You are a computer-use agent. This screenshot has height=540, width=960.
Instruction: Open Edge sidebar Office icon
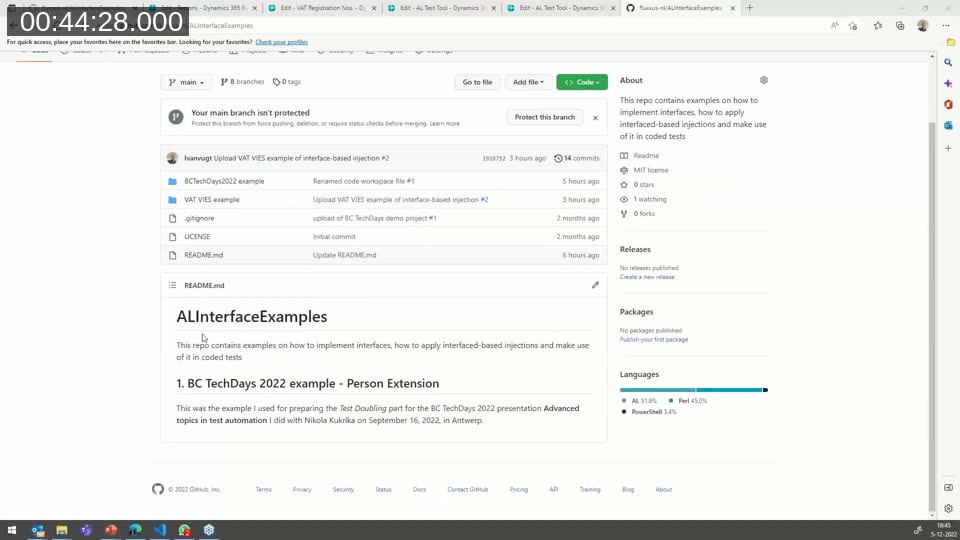tap(948, 105)
